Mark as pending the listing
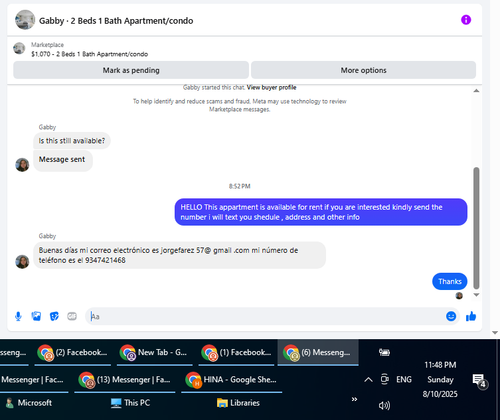500x420 pixels. [x=131, y=70]
